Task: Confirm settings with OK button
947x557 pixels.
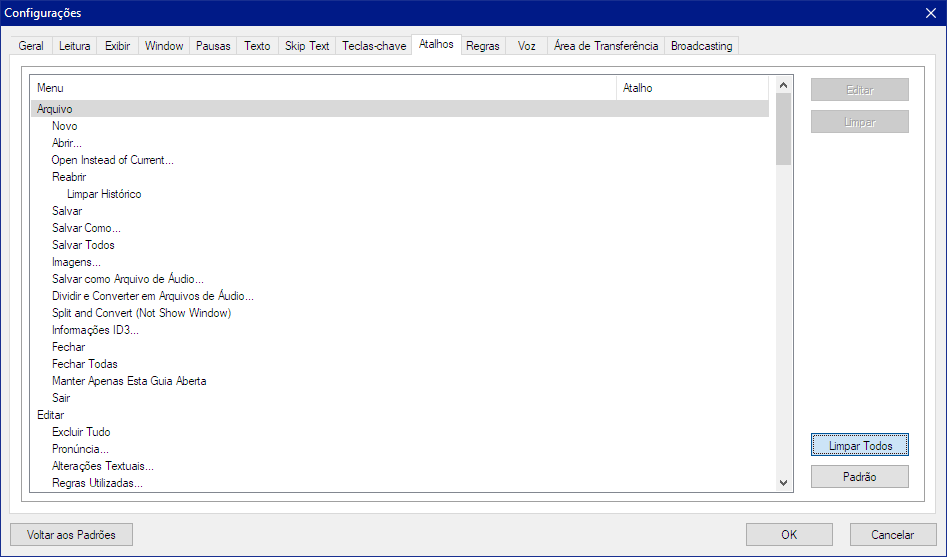Action: tap(789, 535)
